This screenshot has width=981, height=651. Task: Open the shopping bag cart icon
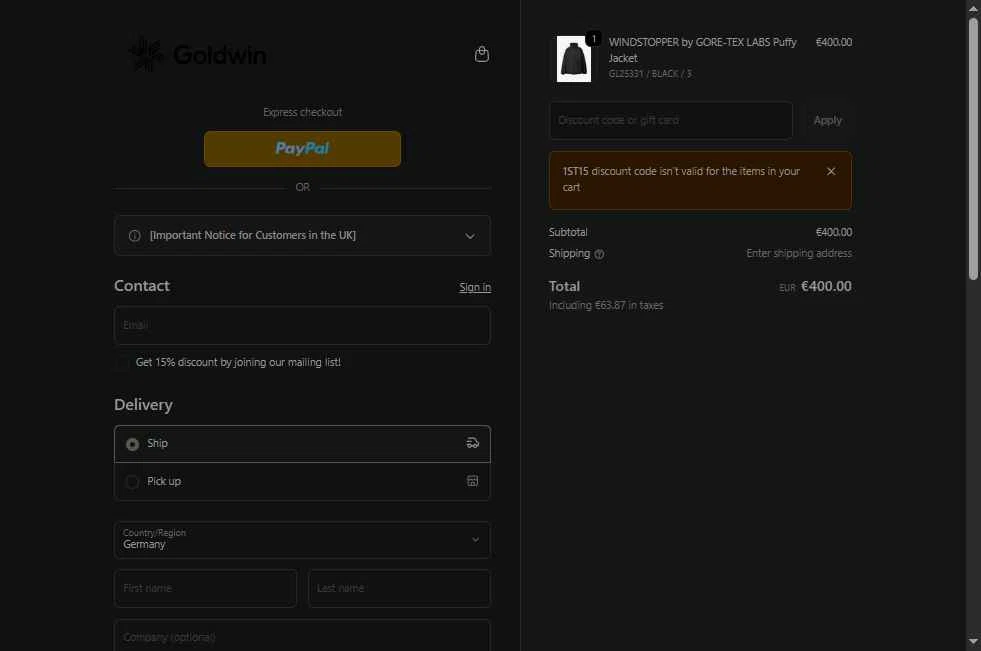pos(482,54)
